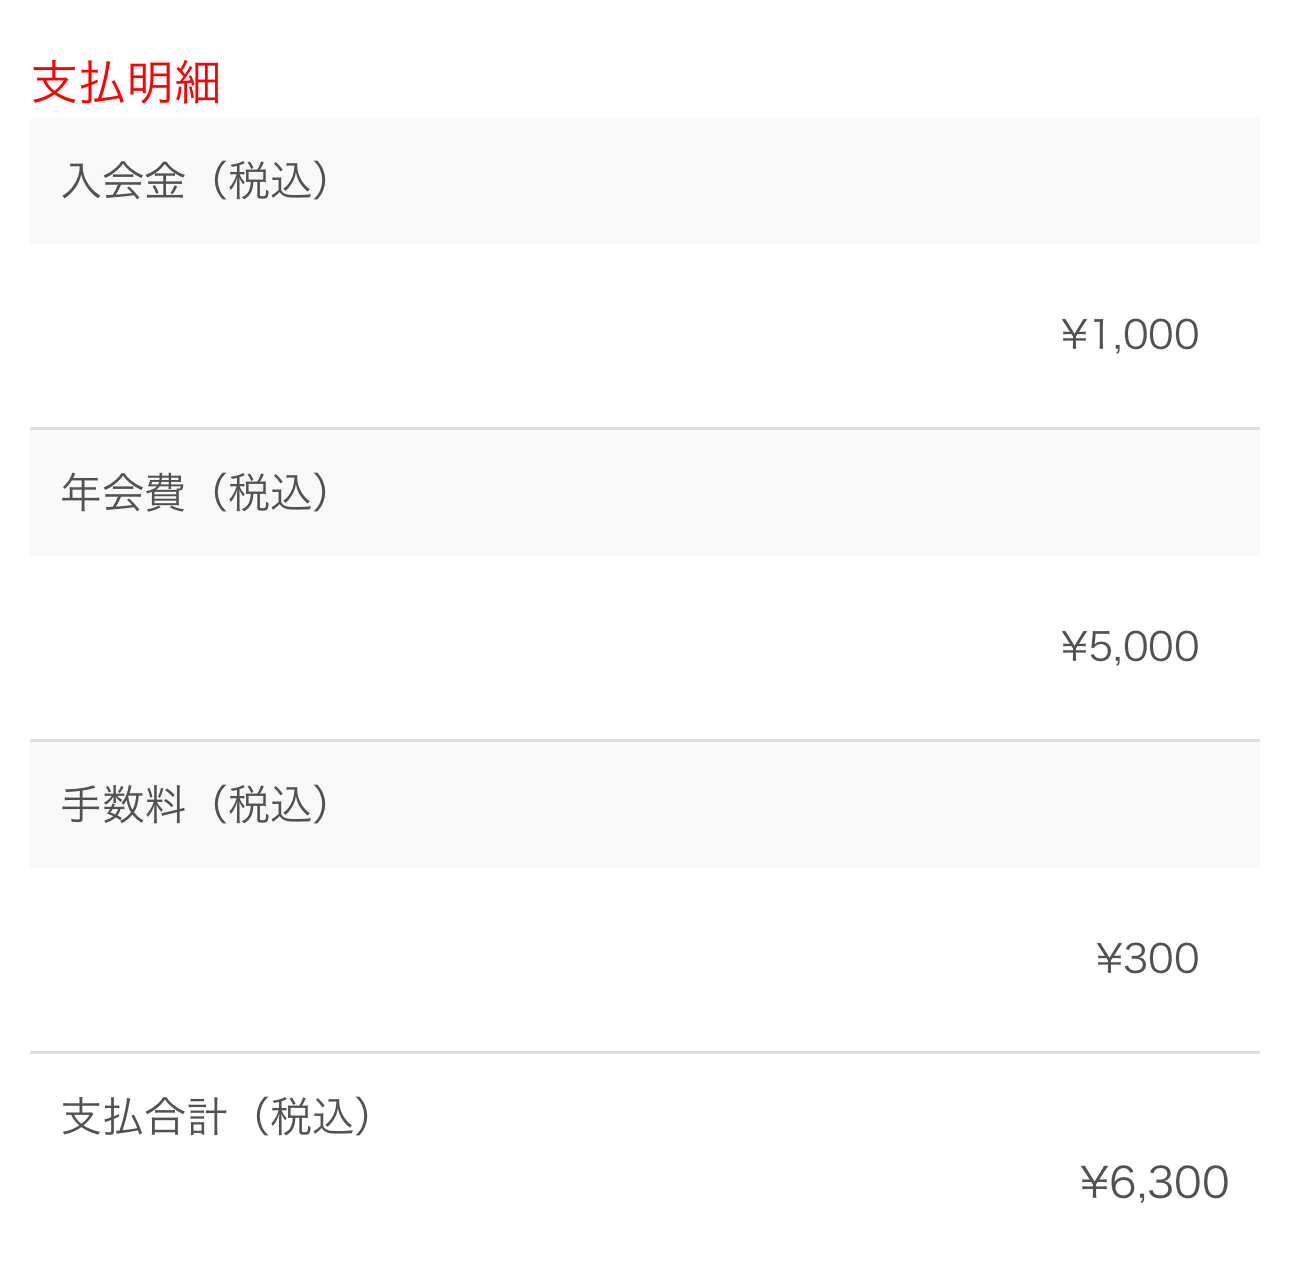Image resolution: width=1290 pixels, height=1274 pixels.
Task: Click the 年会費 text in second header
Action: pyautogui.click(x=123, y=493)
